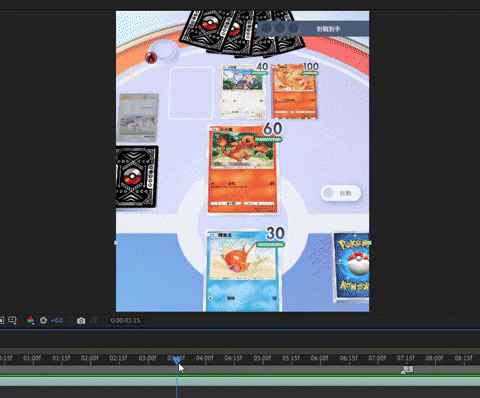
Task: Click the face-down deck card on left
Action: pyautogui.click(x=137, y=177)
